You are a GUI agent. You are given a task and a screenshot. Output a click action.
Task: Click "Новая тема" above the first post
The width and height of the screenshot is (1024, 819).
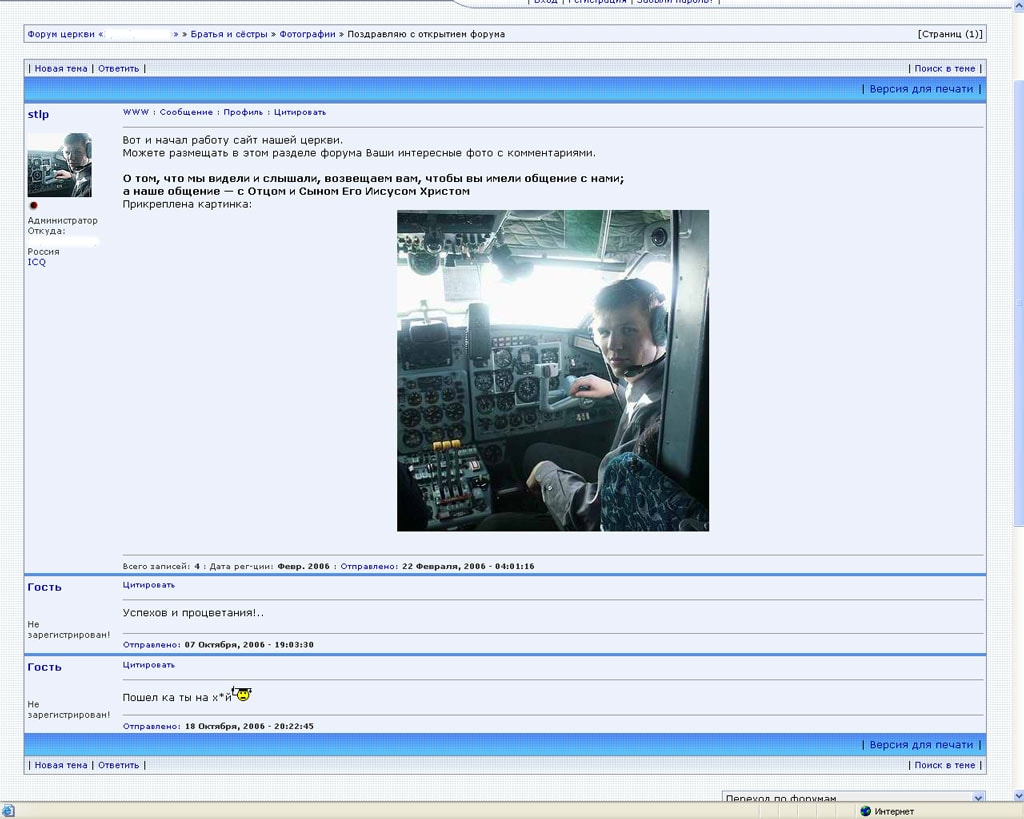[x=61, y=69]
